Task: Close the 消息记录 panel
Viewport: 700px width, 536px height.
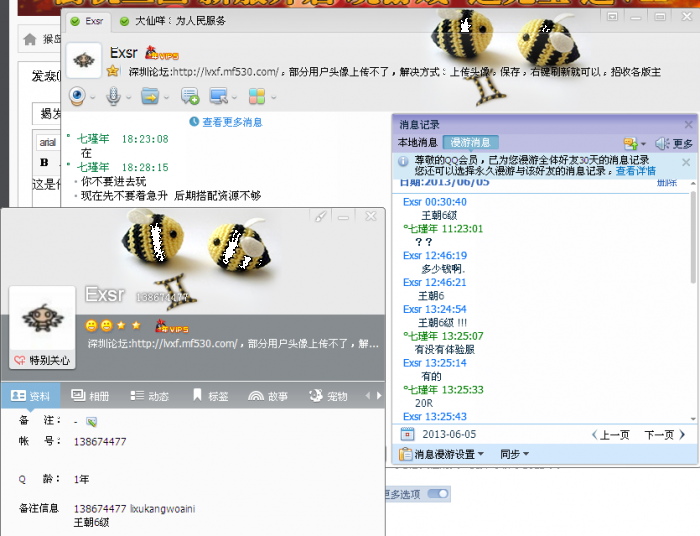Action: pos(688,125)
